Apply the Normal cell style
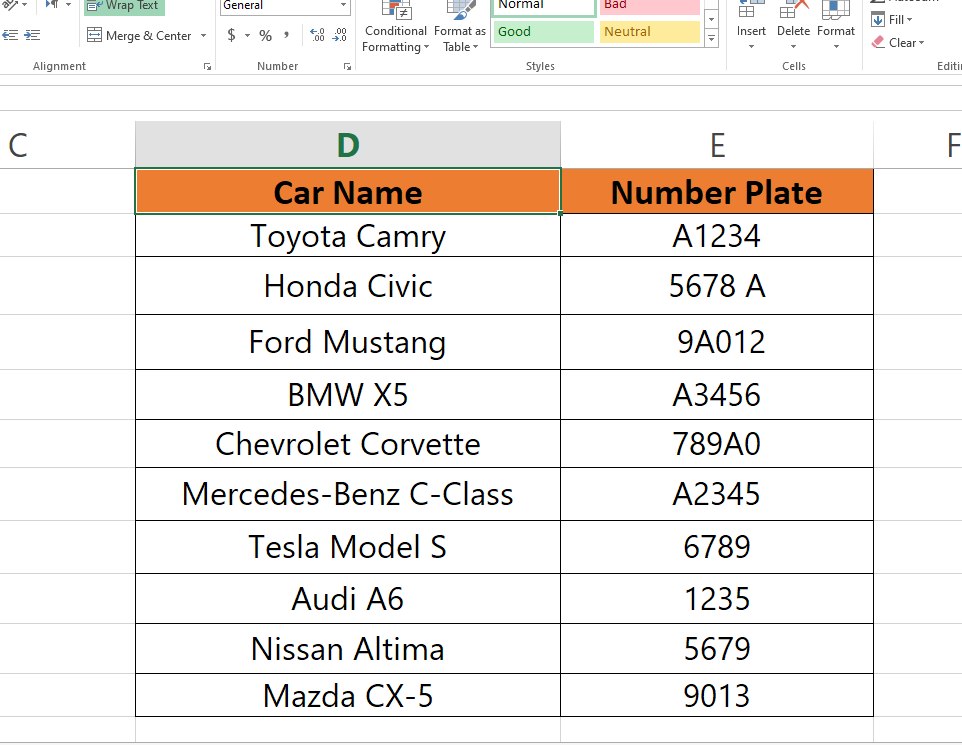The image size is (962, 745). tap(544, 7)
